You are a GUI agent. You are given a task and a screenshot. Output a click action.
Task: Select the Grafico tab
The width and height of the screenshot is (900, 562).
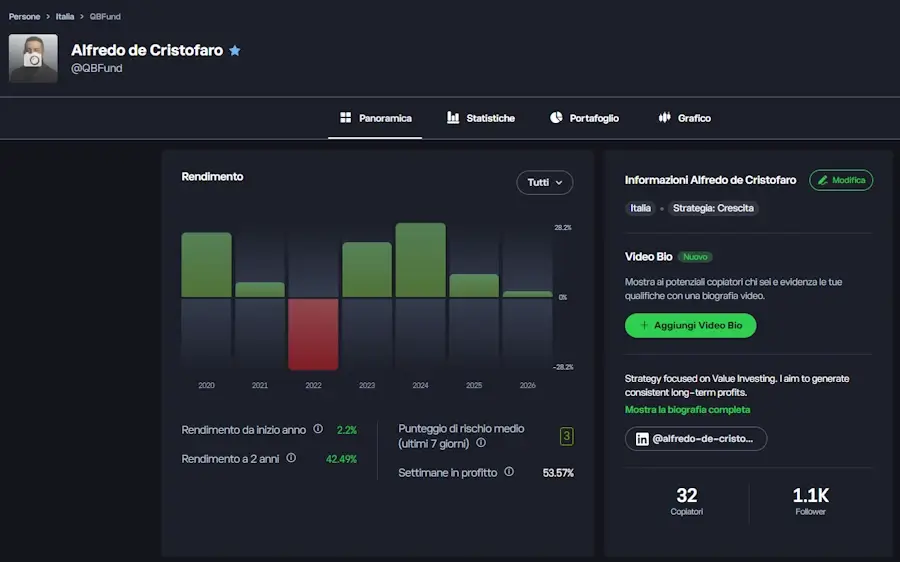tap(684, 118)
